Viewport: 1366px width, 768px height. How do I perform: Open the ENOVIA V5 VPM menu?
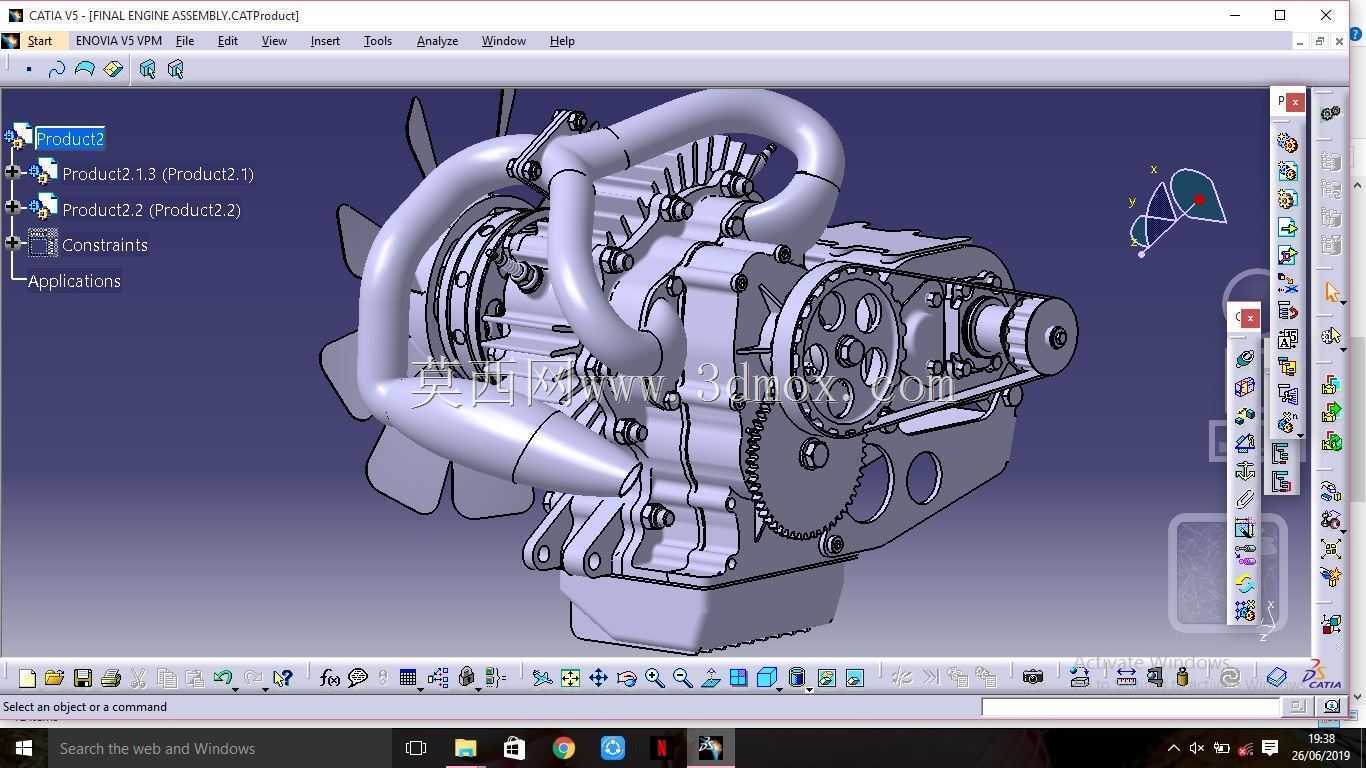118,41
